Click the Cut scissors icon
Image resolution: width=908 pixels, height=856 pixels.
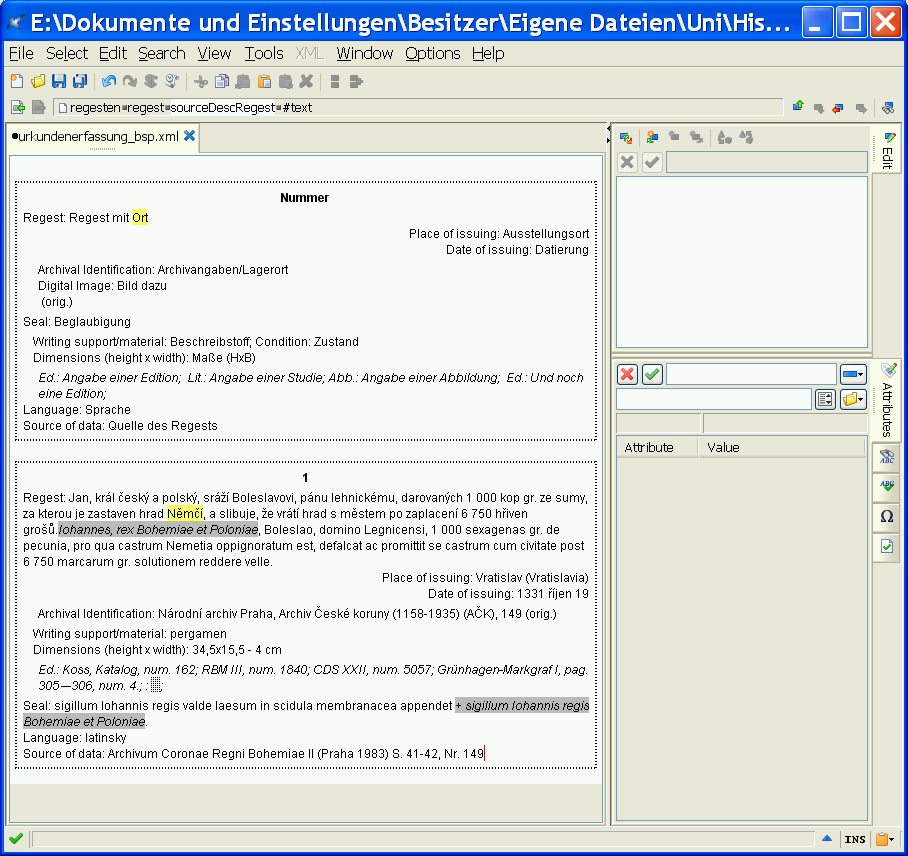tap(201, 82)
